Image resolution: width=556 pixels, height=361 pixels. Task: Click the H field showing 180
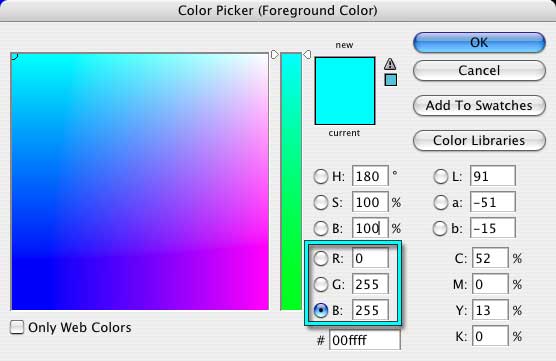click(370, 176)
